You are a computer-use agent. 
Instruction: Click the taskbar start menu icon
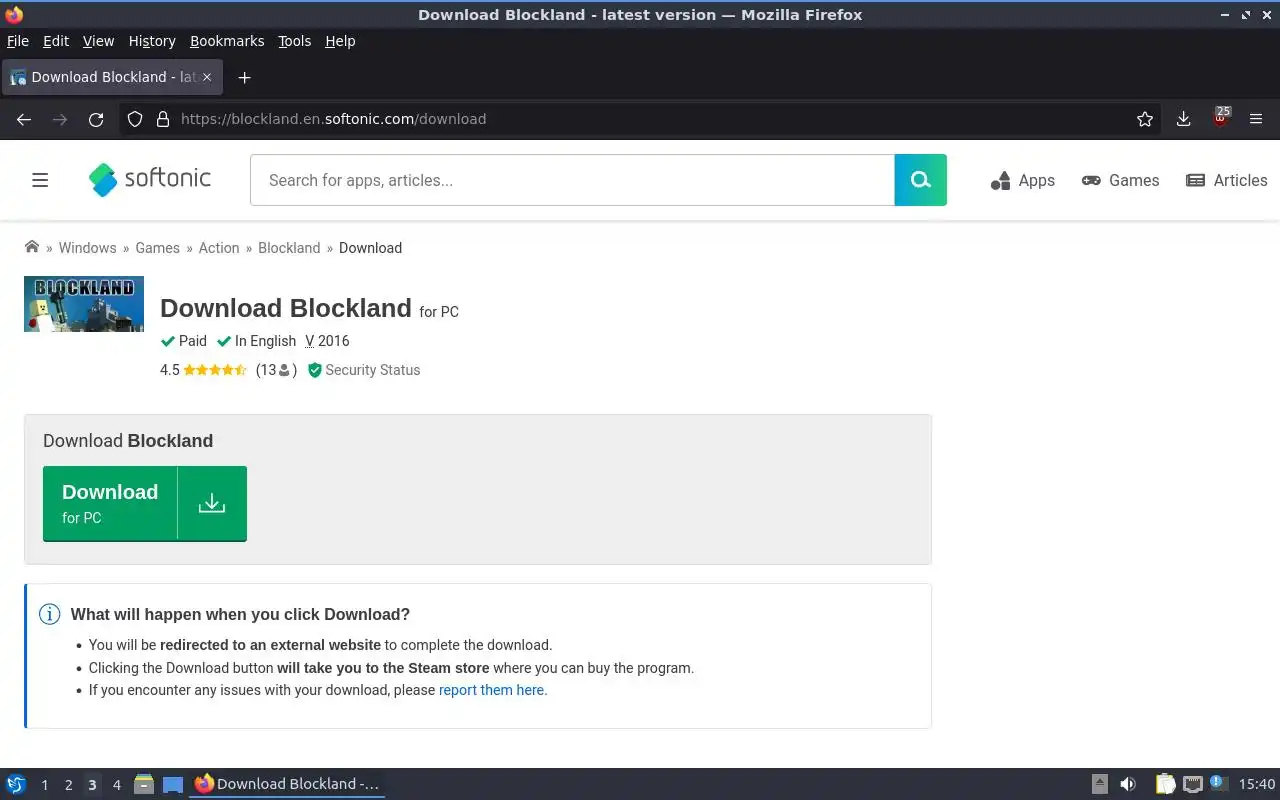coord(16,784)
